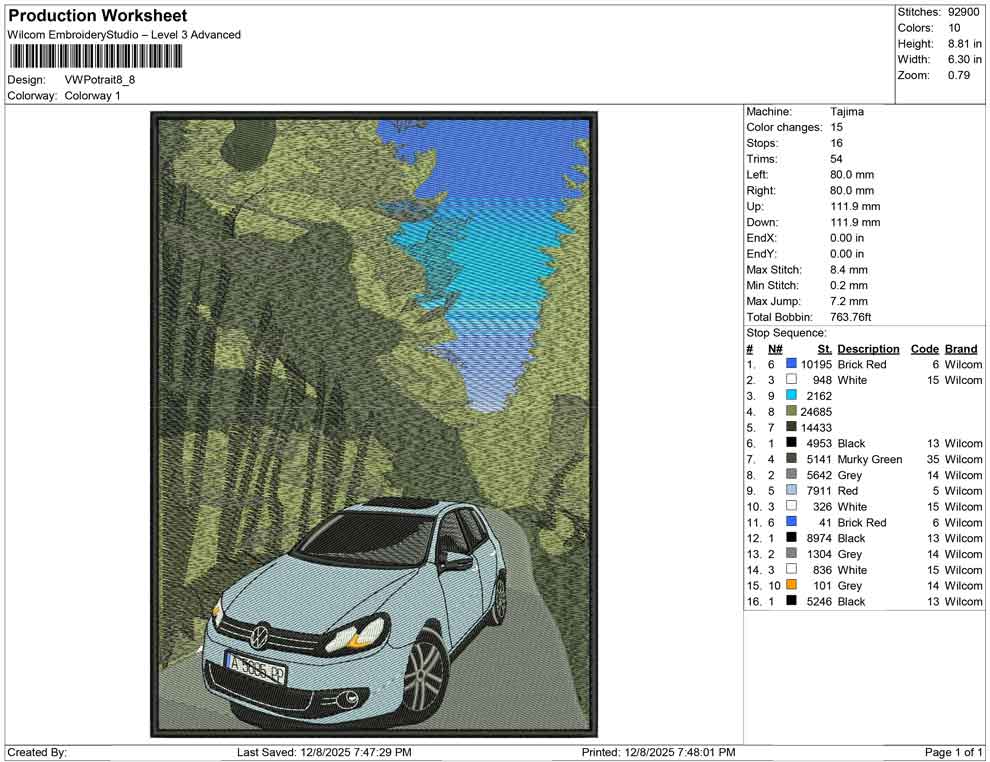Click the Description column header
Viewport: 990px width, 762px height.
tap(867, 348)
